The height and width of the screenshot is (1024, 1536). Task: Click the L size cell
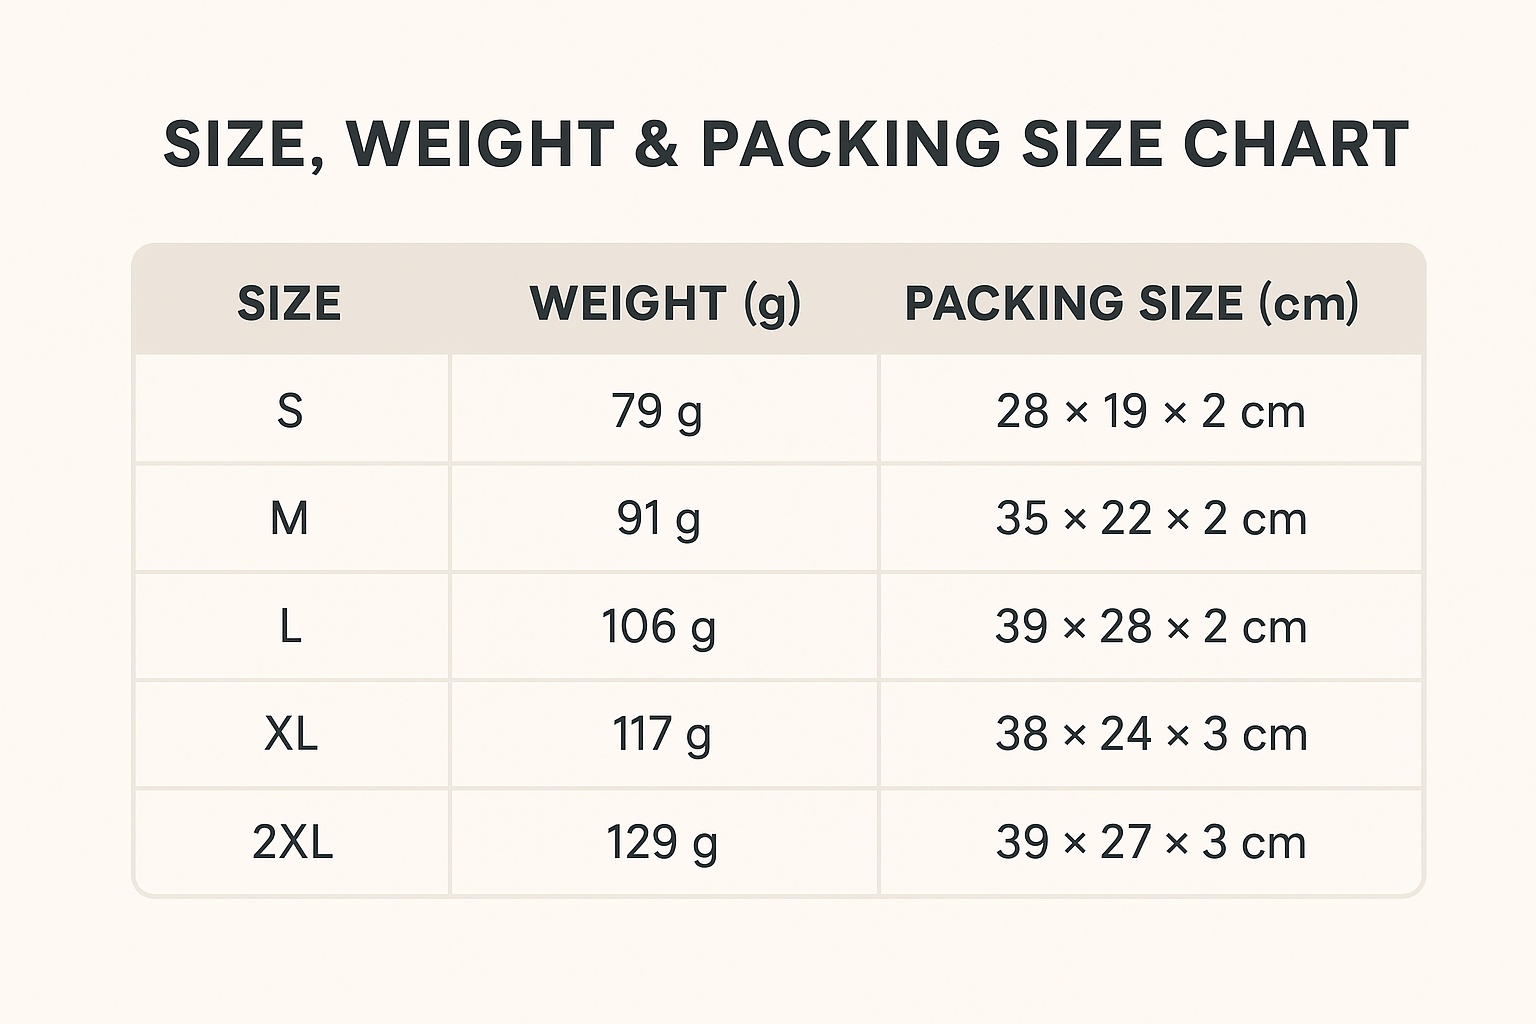point(289,627)
